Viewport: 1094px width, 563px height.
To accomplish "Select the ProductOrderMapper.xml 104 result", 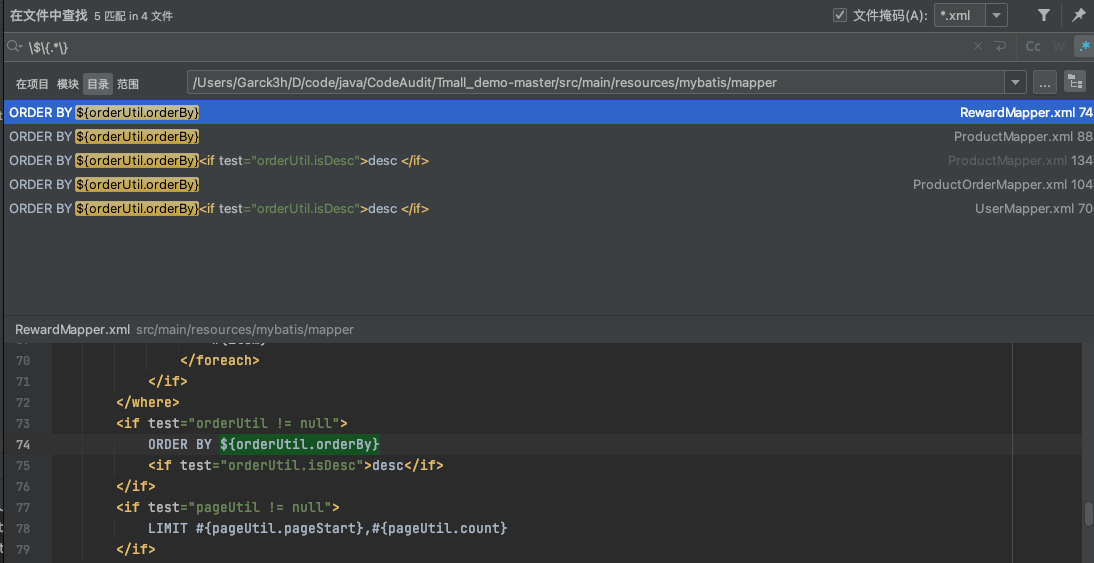I will coord(548,184).
